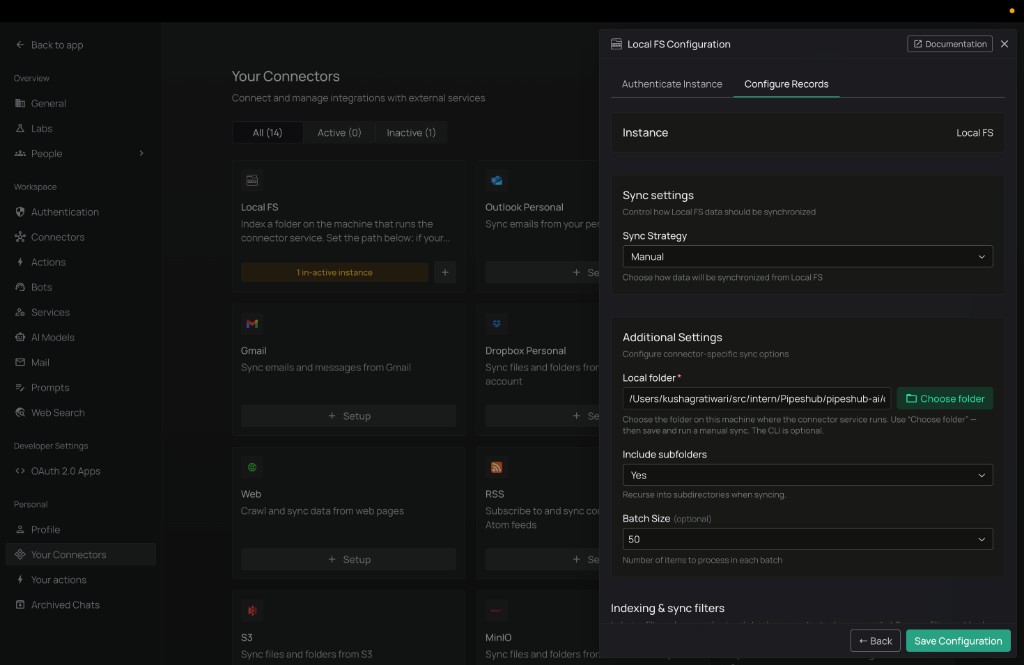Filter connectors by All (14) tab

click(x=267, y=133)
